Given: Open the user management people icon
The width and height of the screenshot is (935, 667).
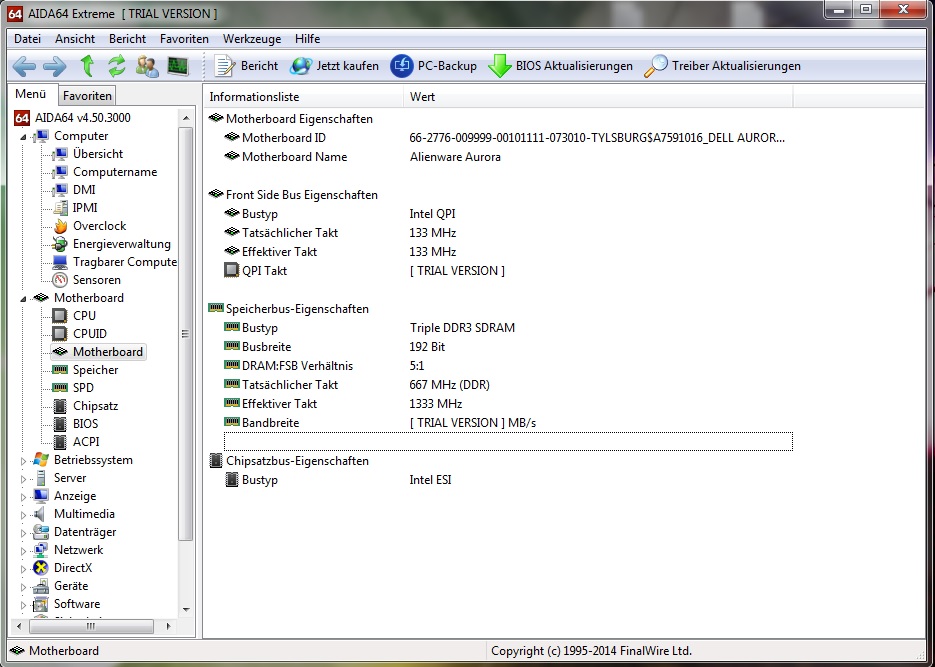Looking at the screenshot, I should (x=147, y=66).
